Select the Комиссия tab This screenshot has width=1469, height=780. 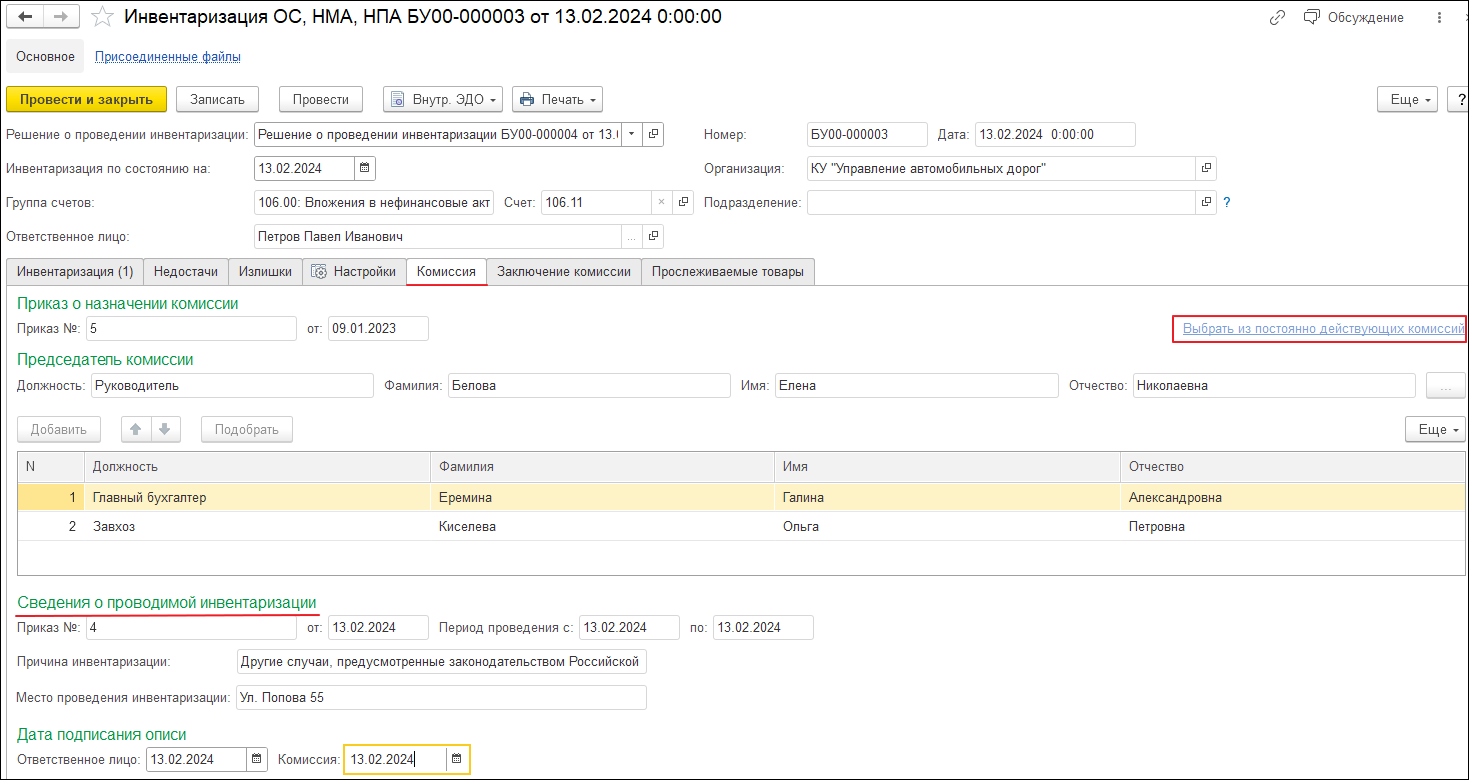(446, 271)
